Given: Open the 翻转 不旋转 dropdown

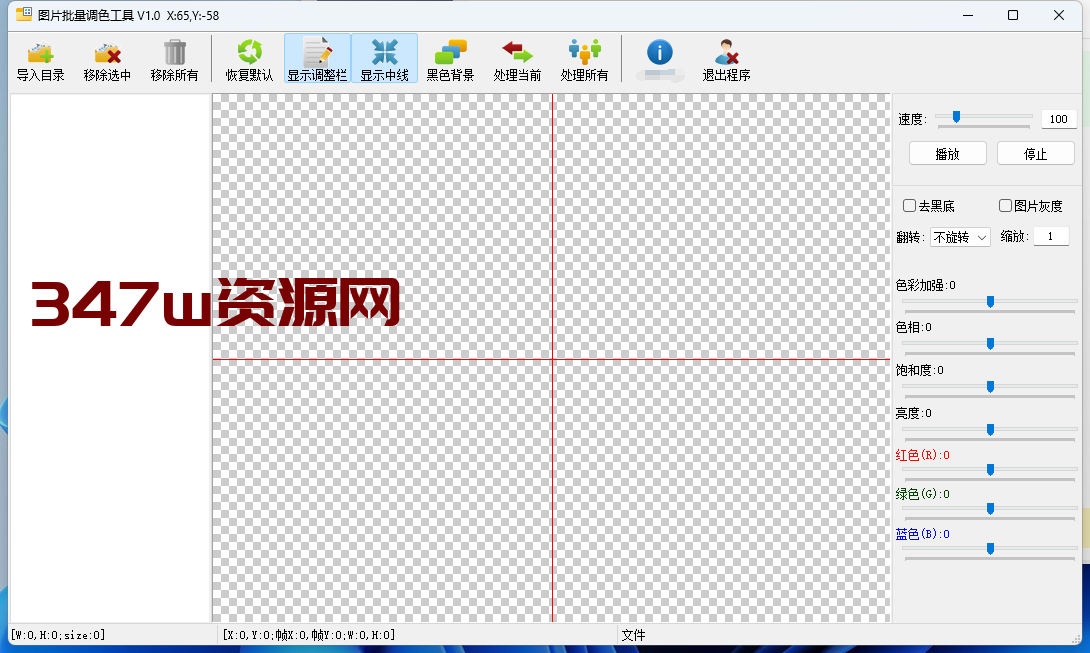Looking at the screenshot, I should tap(961, 237).
